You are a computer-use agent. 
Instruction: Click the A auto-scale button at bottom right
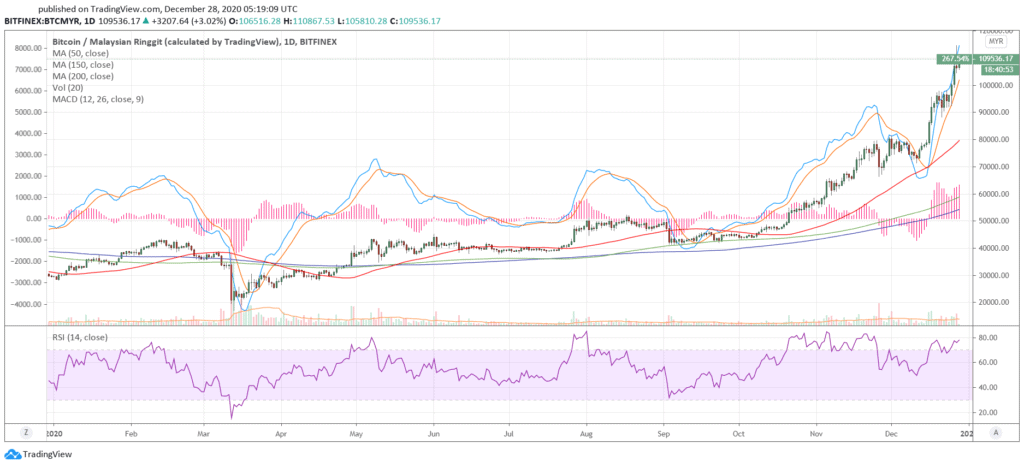click(995, 431)
